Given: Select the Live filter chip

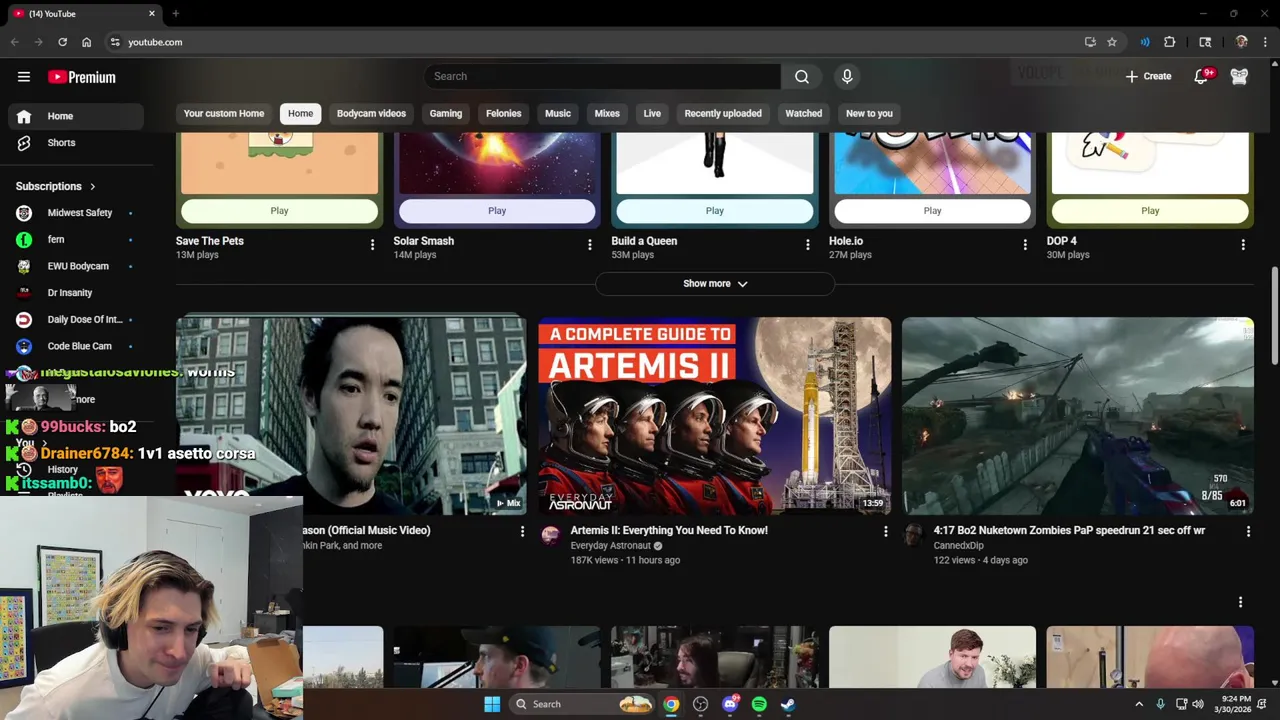Looking at the screenshot, I should coord(652,113).
